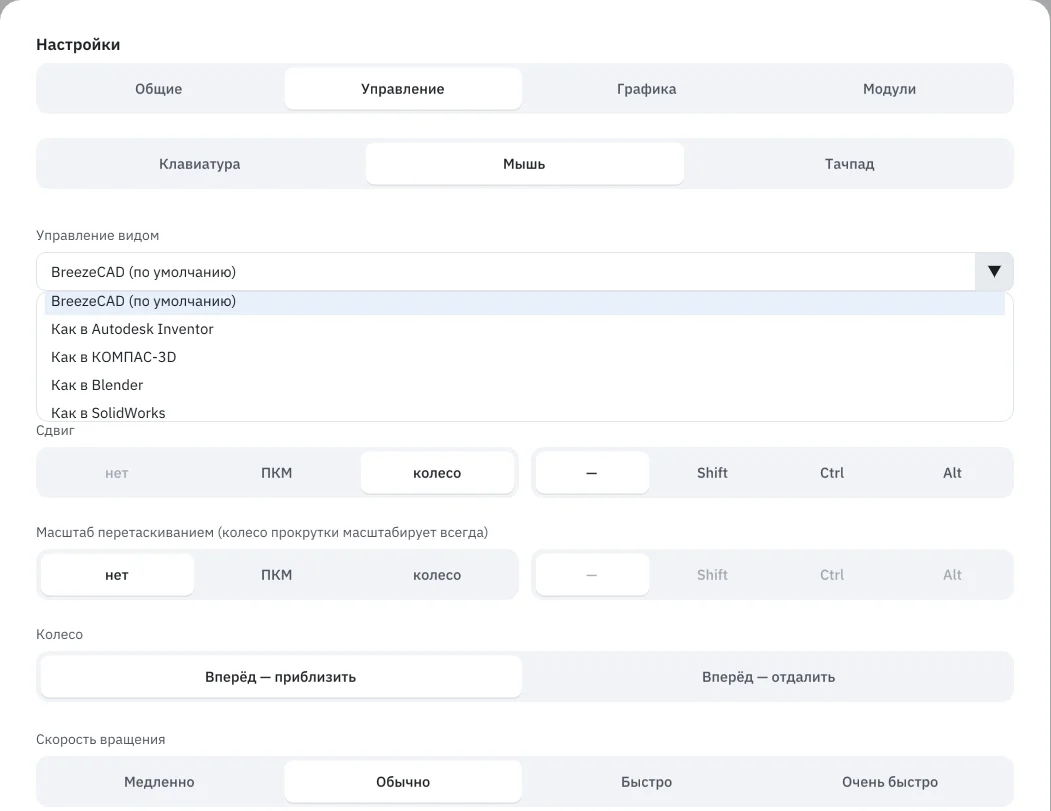
Task: Go to the Графика tab
Action: (x=646, y=88)
